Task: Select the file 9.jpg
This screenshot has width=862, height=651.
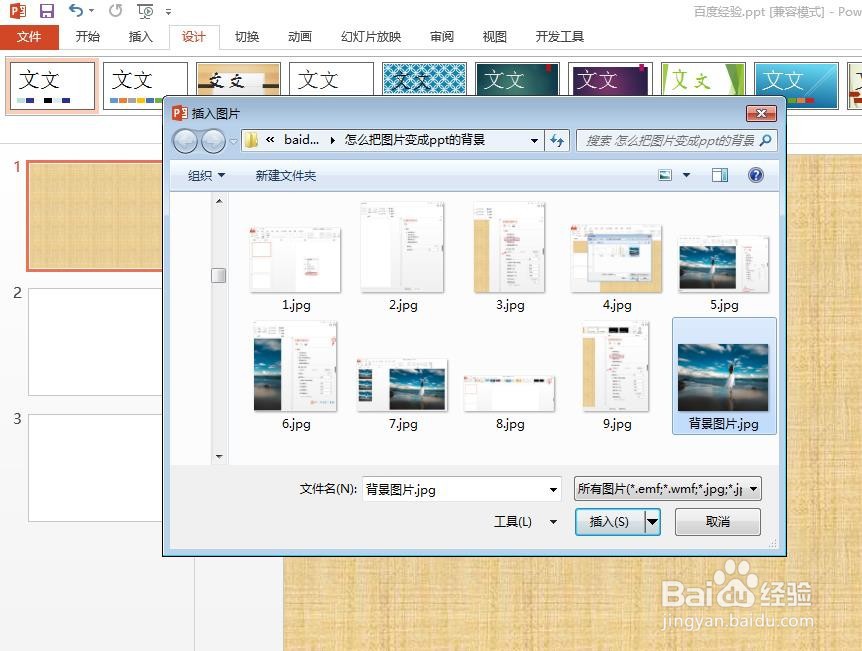Action: coord(616,377)
